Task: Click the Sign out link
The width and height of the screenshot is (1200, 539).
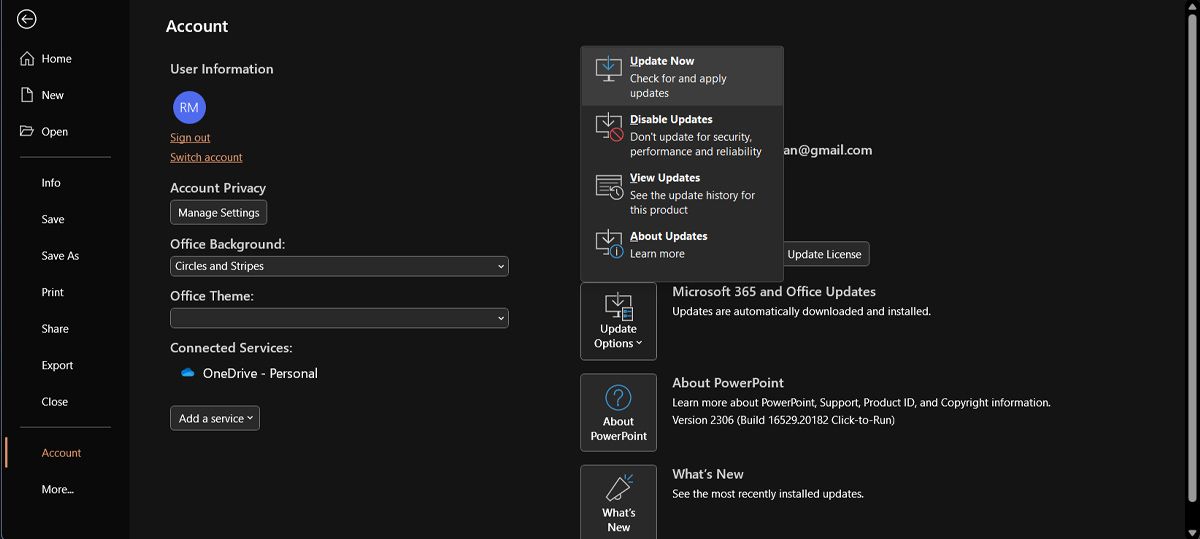Action: click(190, 138)
